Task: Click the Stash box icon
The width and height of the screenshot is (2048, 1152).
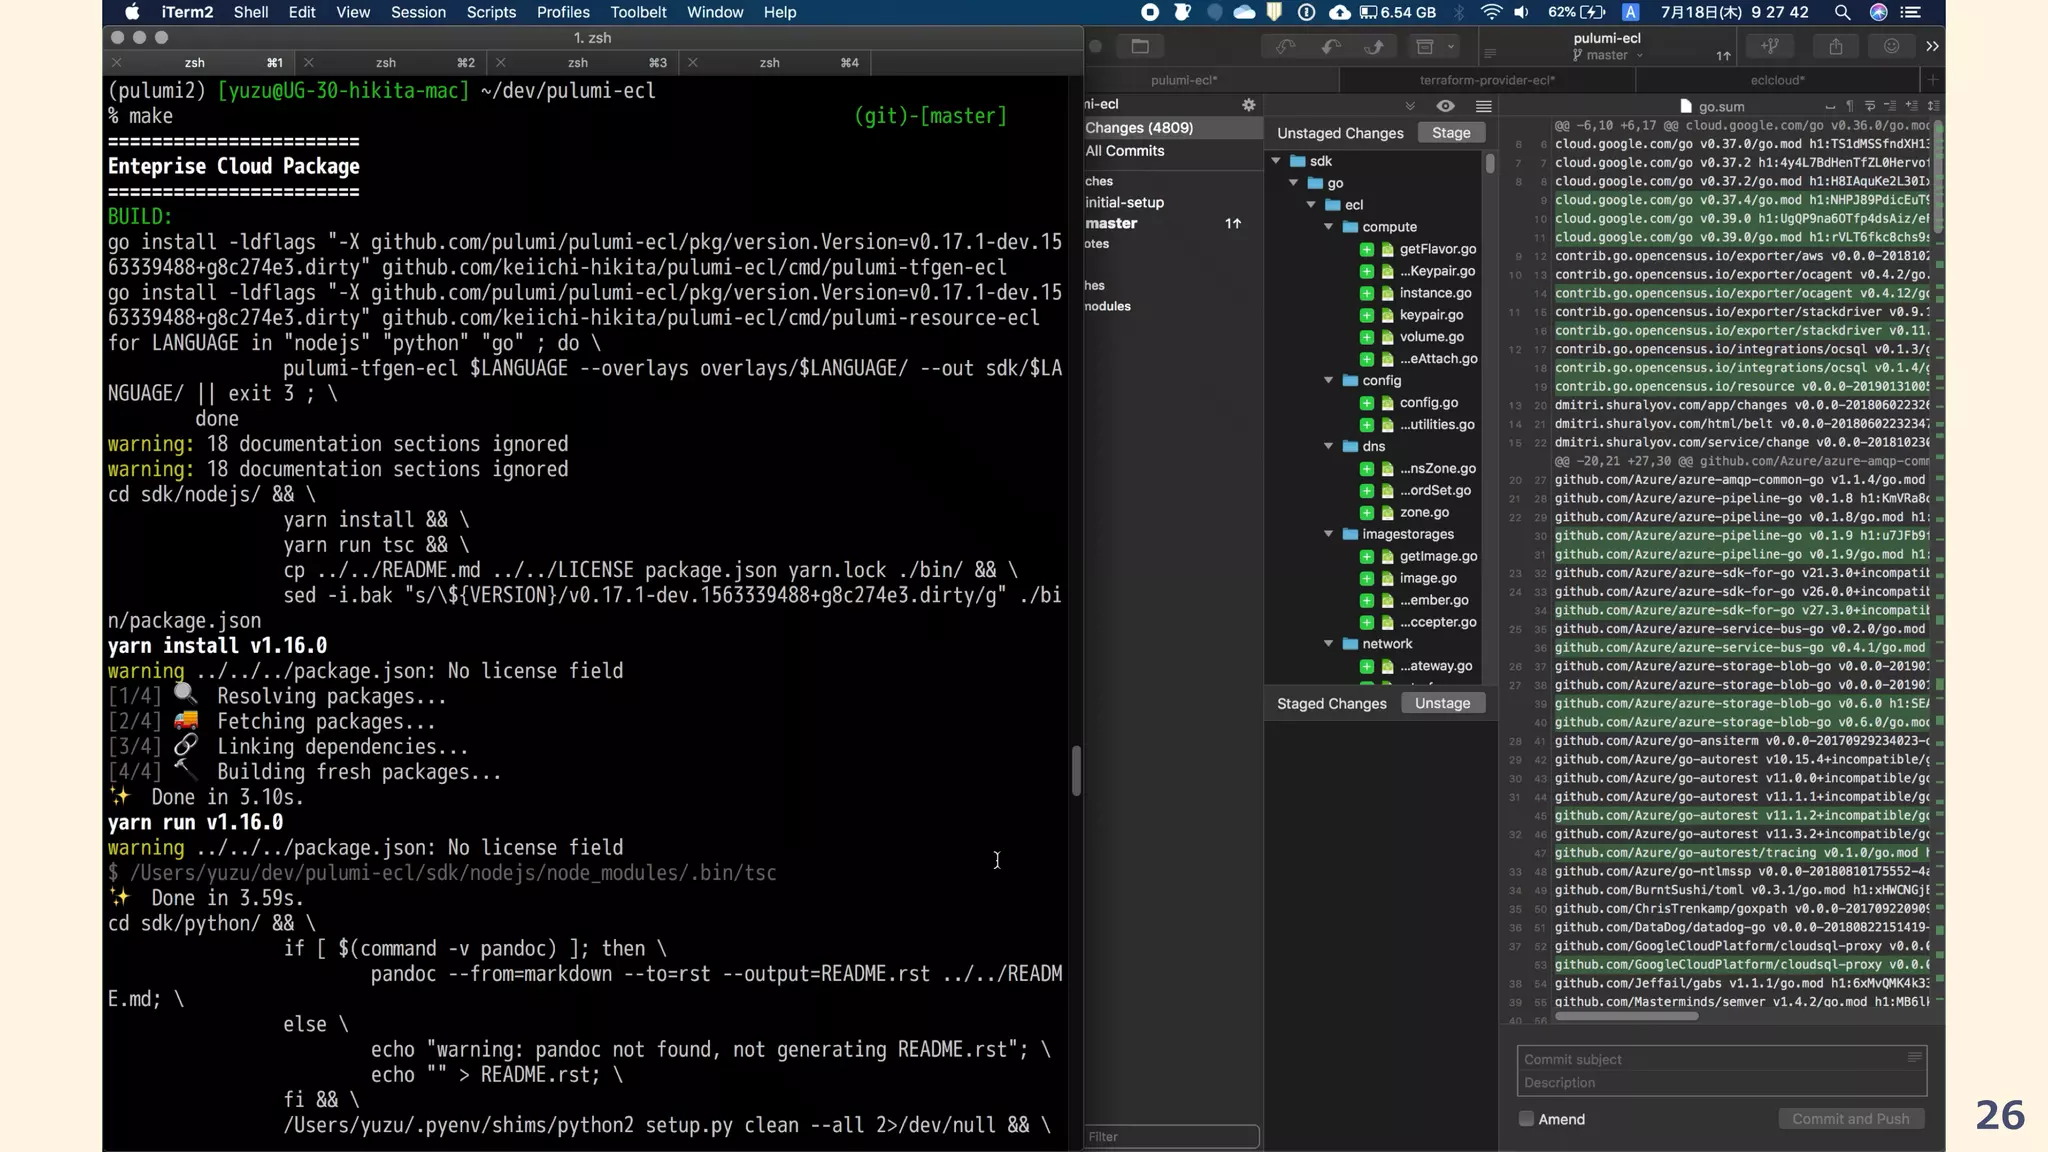Action: pos(1425,46)
